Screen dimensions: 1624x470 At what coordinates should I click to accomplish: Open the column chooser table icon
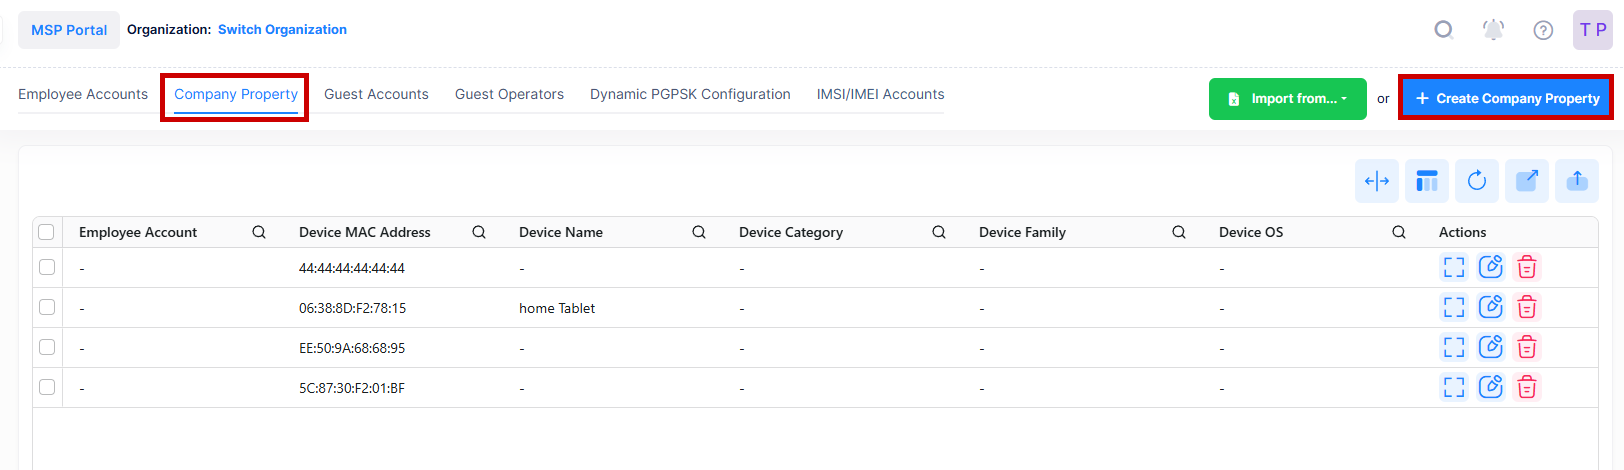point(1426,181)
